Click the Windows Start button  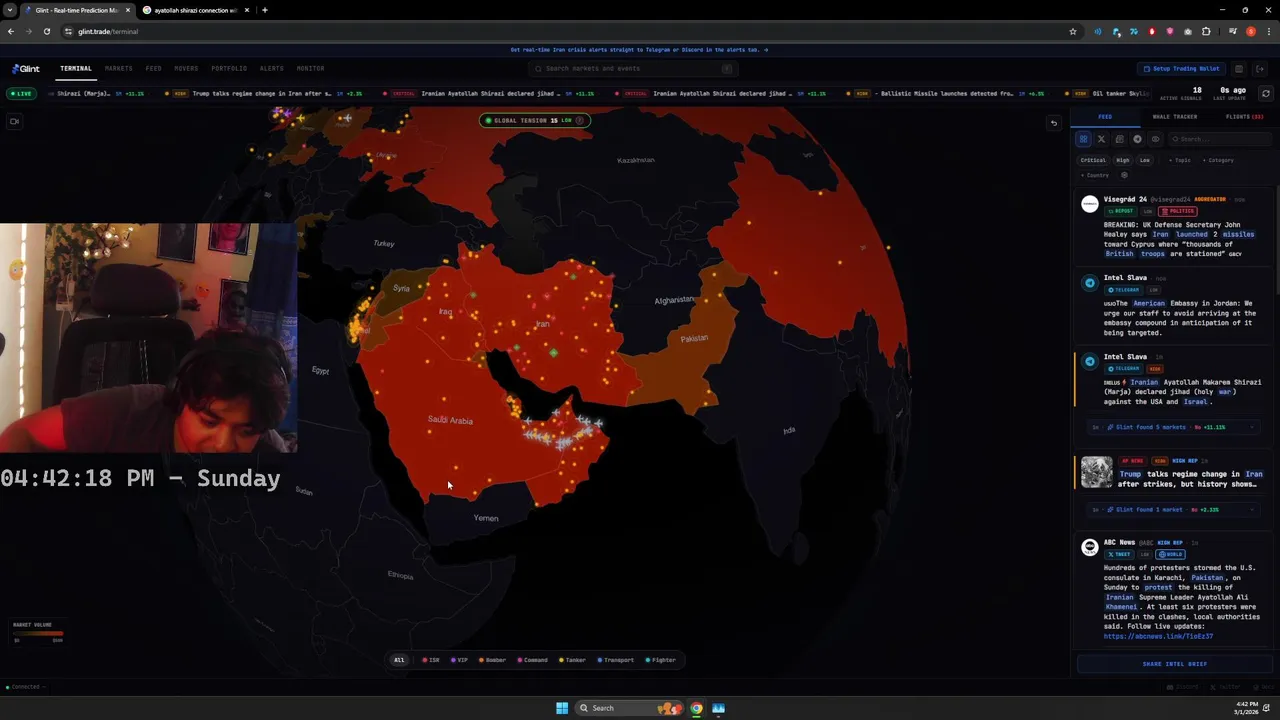click(562, 708)
